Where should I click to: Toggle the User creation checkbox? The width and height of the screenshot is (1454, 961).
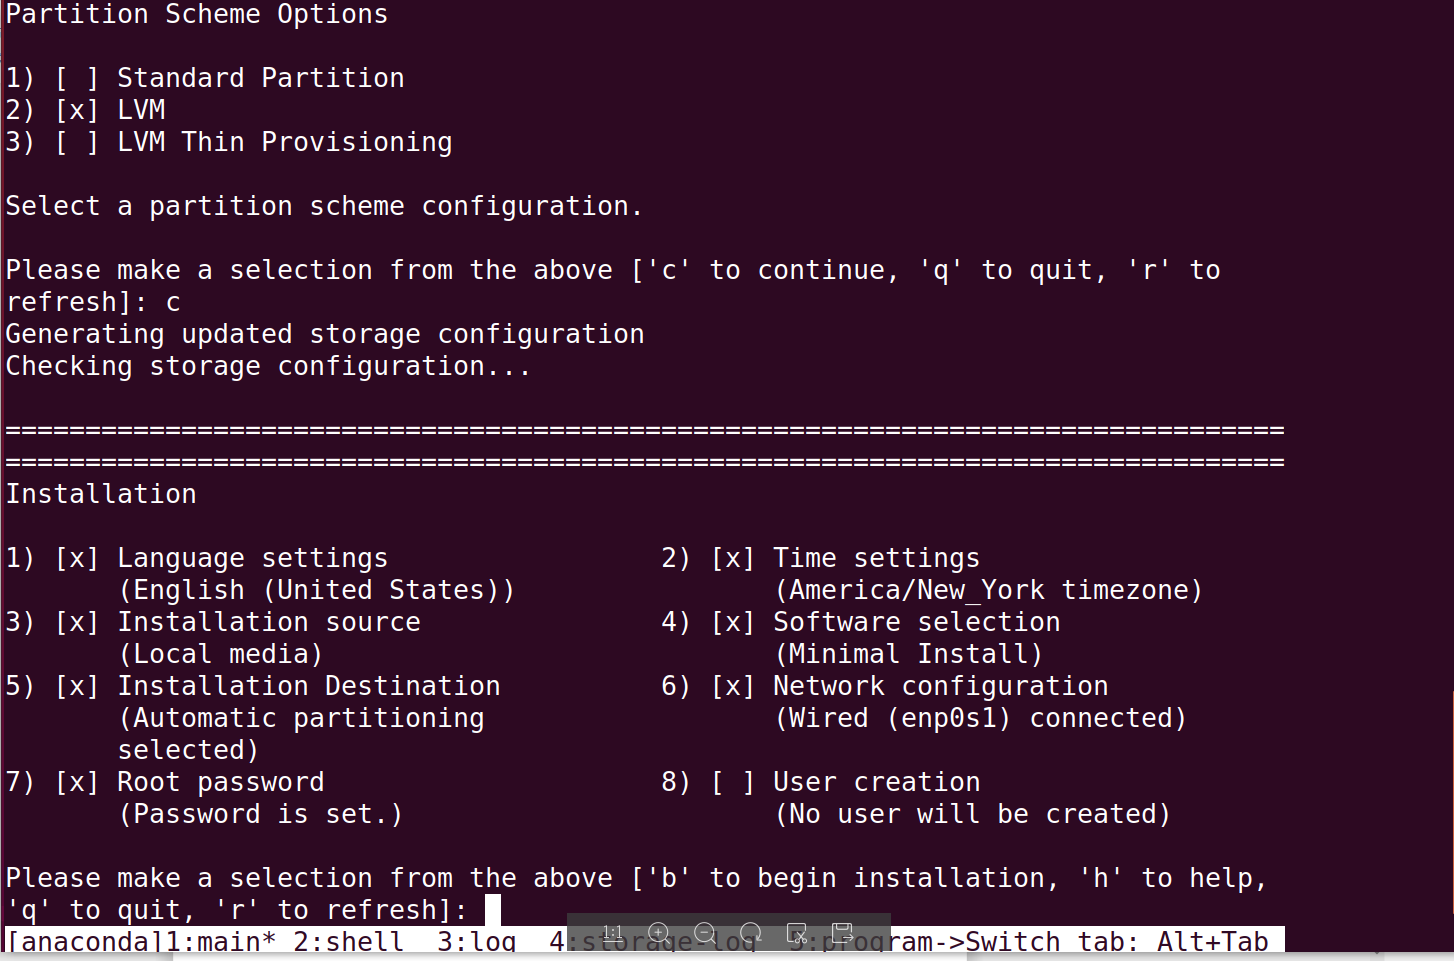(x=733, y=782)
